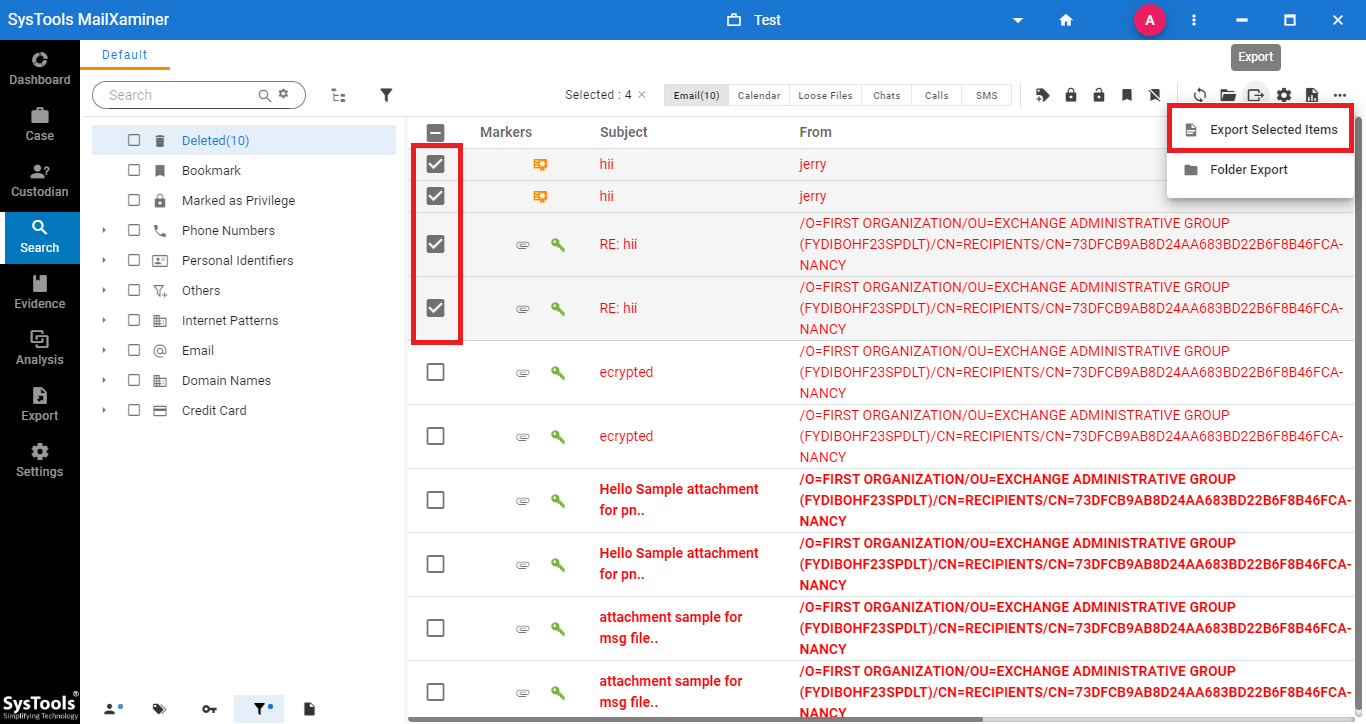
Task: Expand the Internet Patterns tree node
Action: [x=104, y=320]
